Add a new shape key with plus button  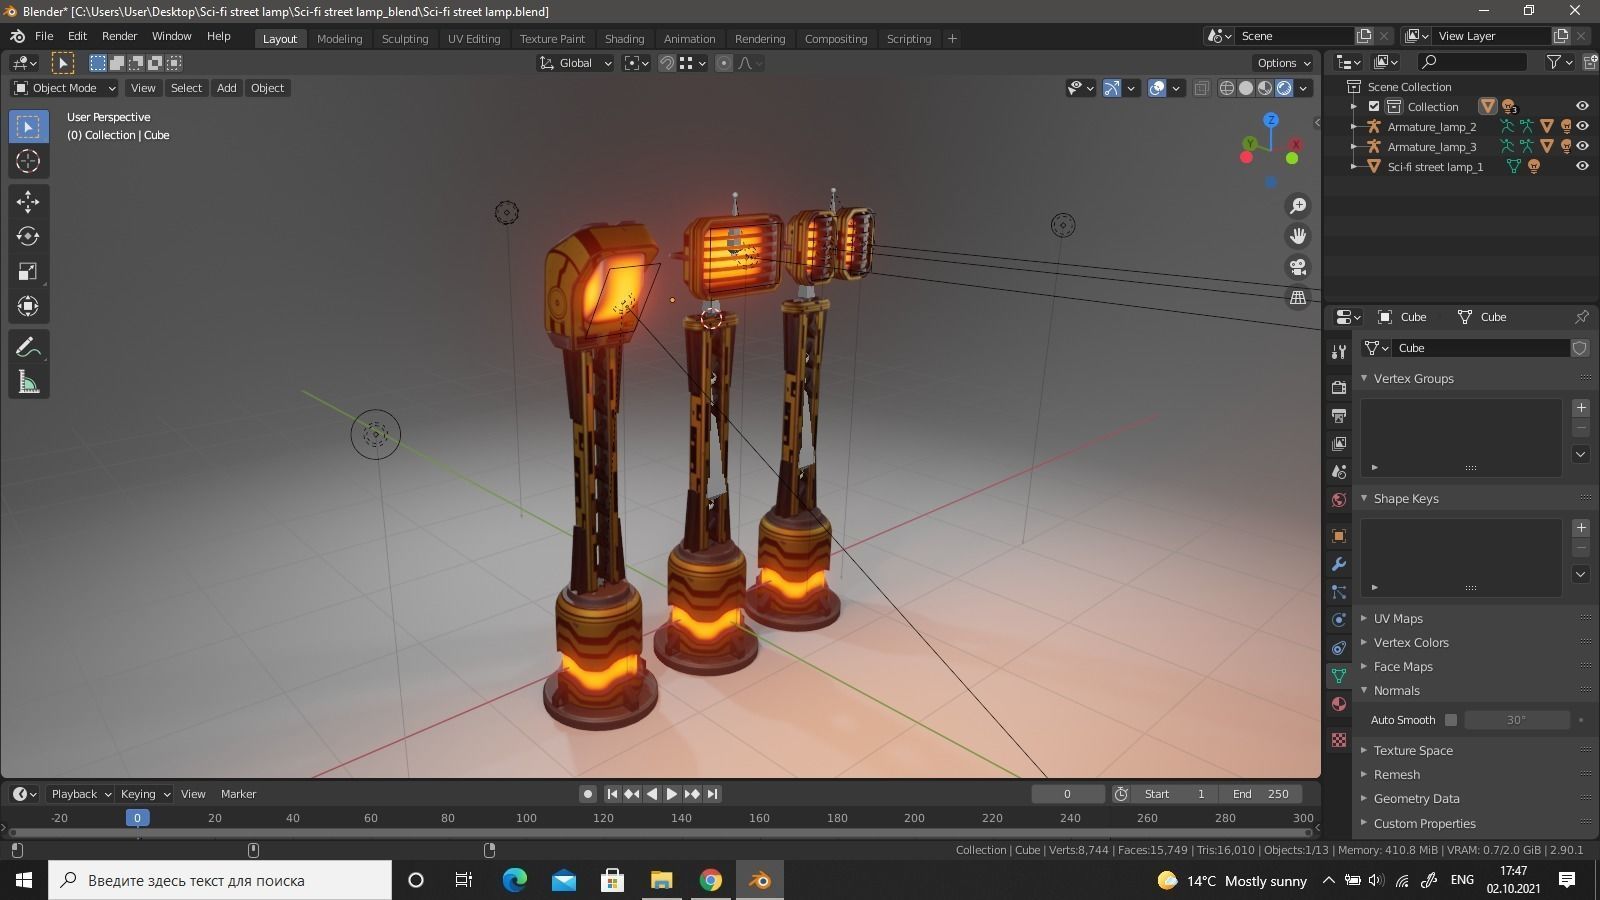tap(1580, 528)
